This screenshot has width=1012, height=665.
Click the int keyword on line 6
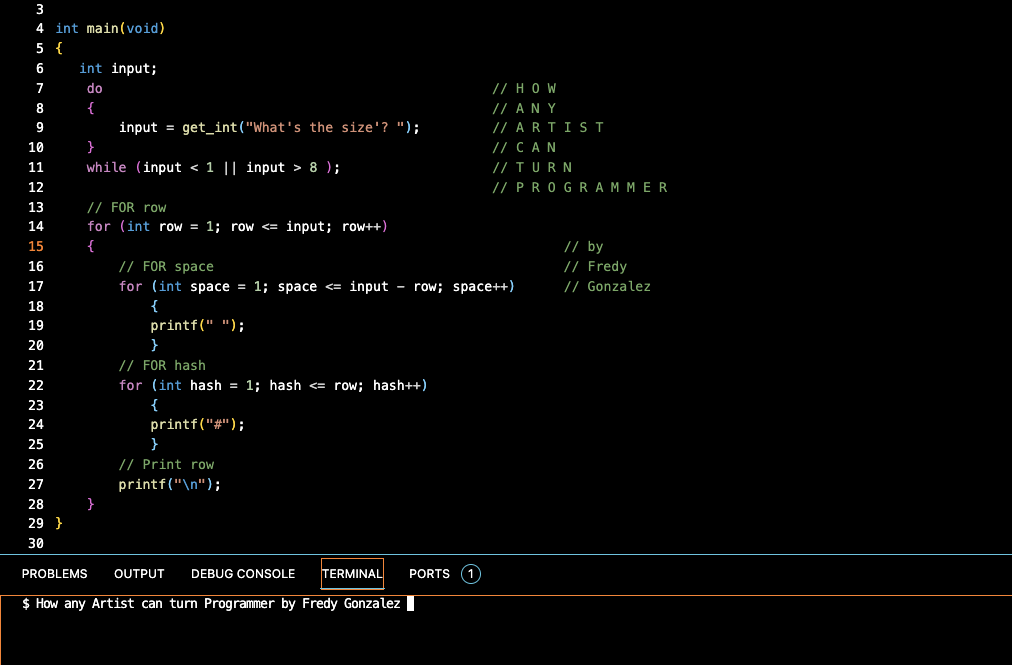pos(88,68)
